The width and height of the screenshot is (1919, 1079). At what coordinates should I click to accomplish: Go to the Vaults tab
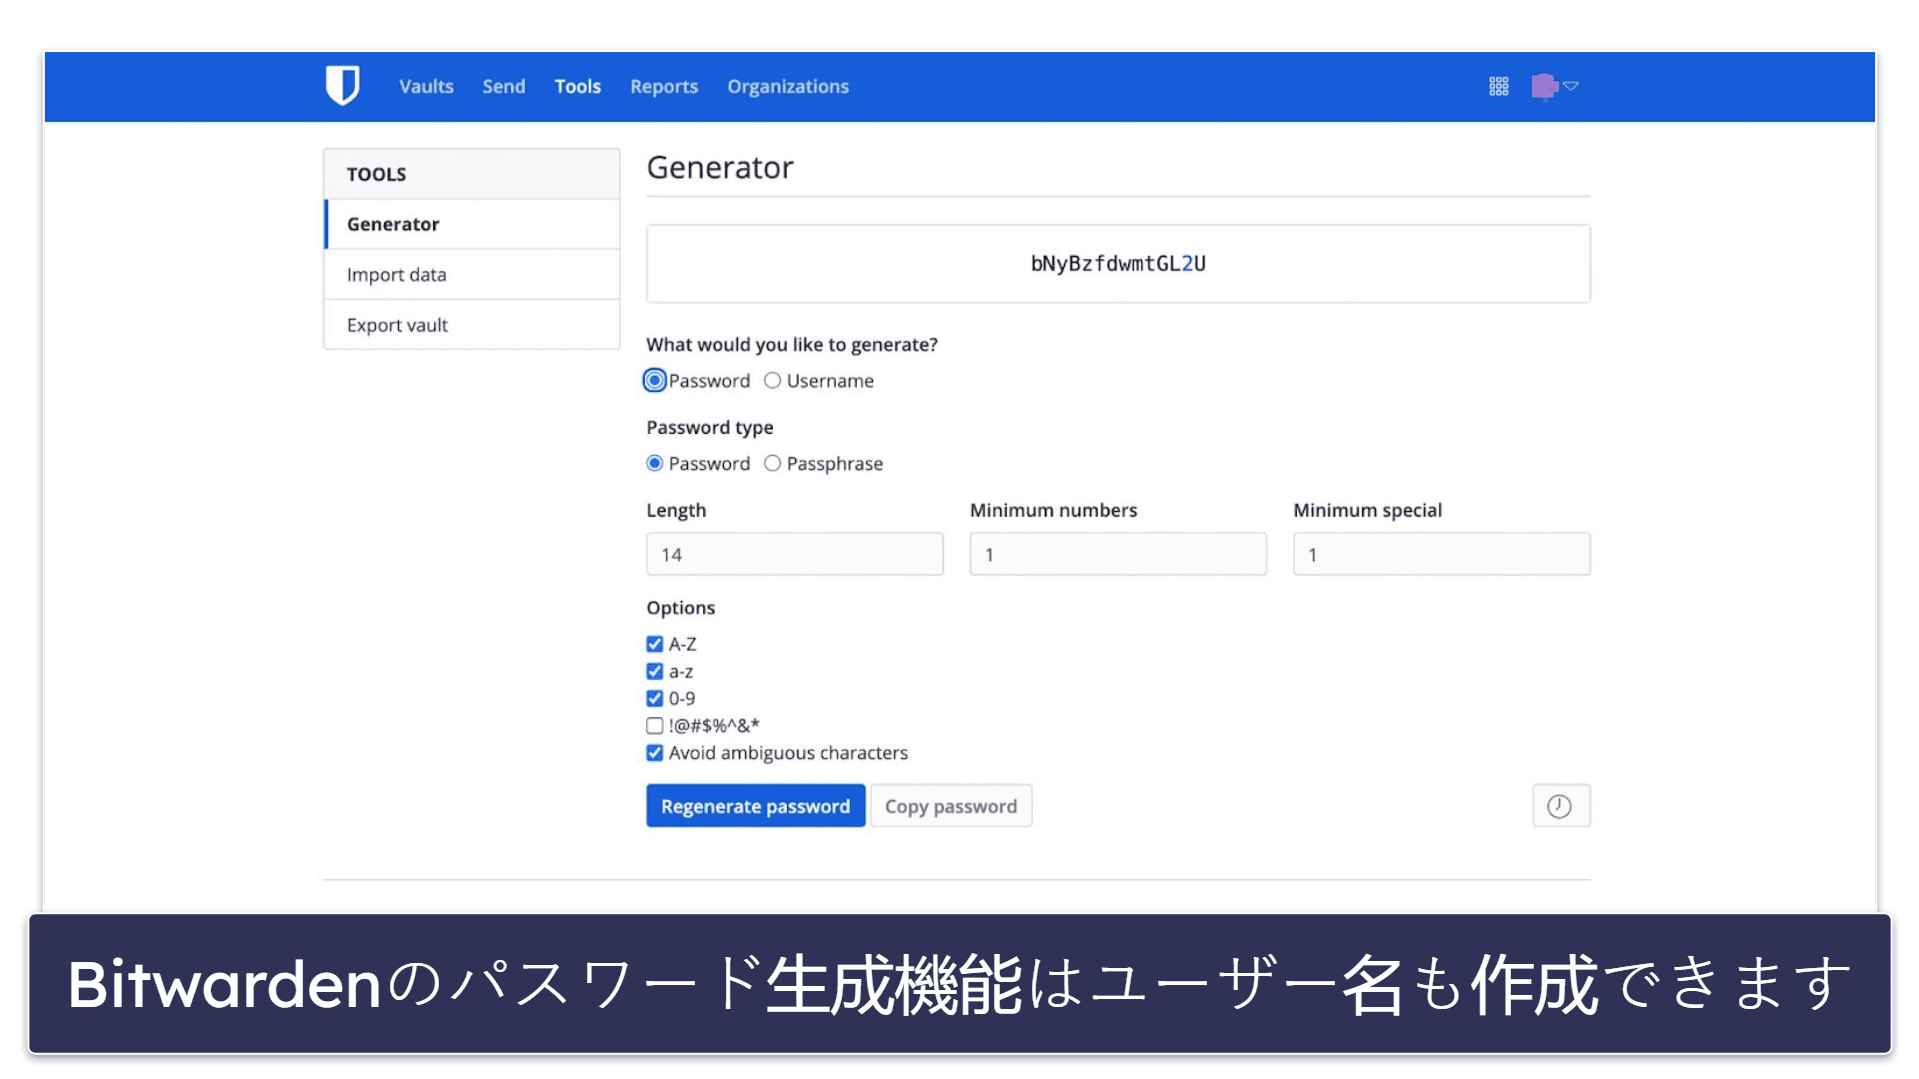pyautogui.click(x=426, y=87)
